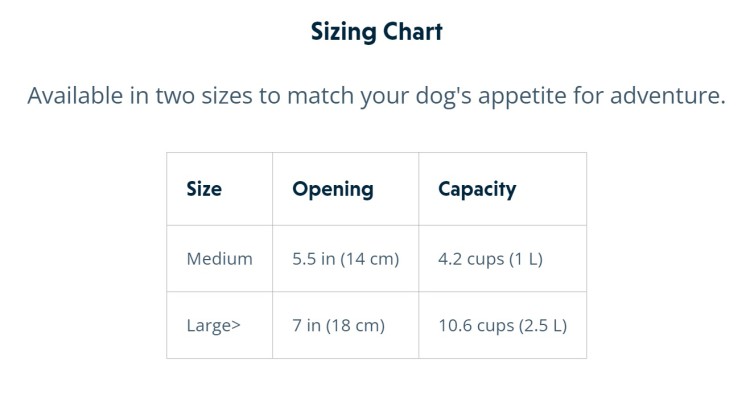Click the word 'Chart' in the title
750x403 pixels.
pyautogui.click(x=412, y=32)
